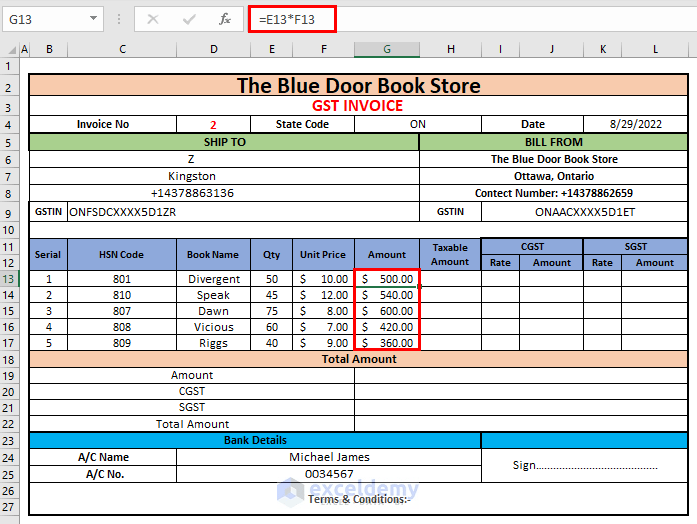Click amount cell $420.00 for Vicious
Screen dimensions: 697x524
coord(387,327)
